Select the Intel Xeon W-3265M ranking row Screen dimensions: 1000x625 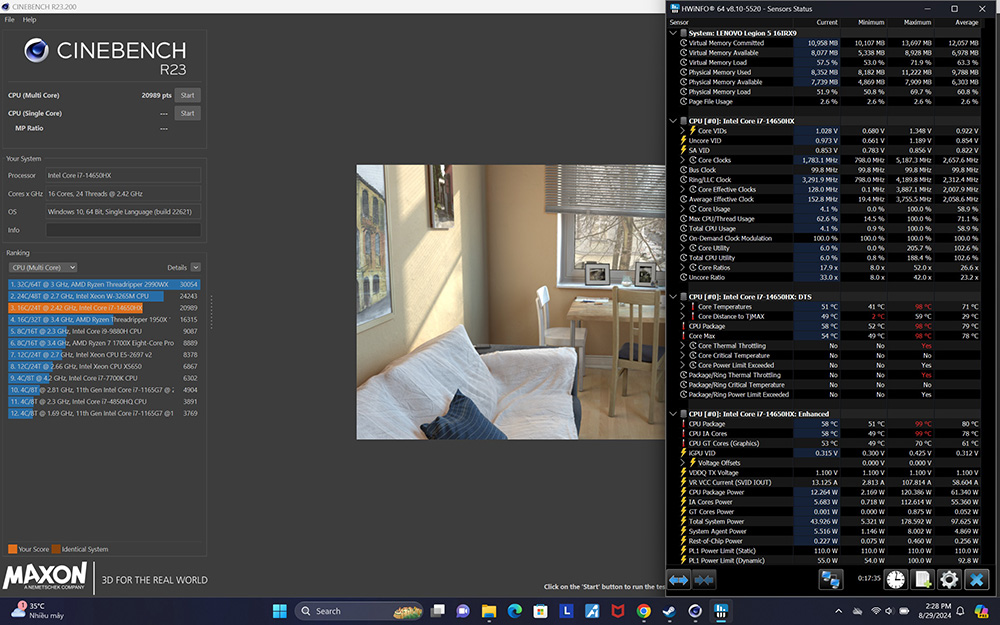(x=104, y=296)
